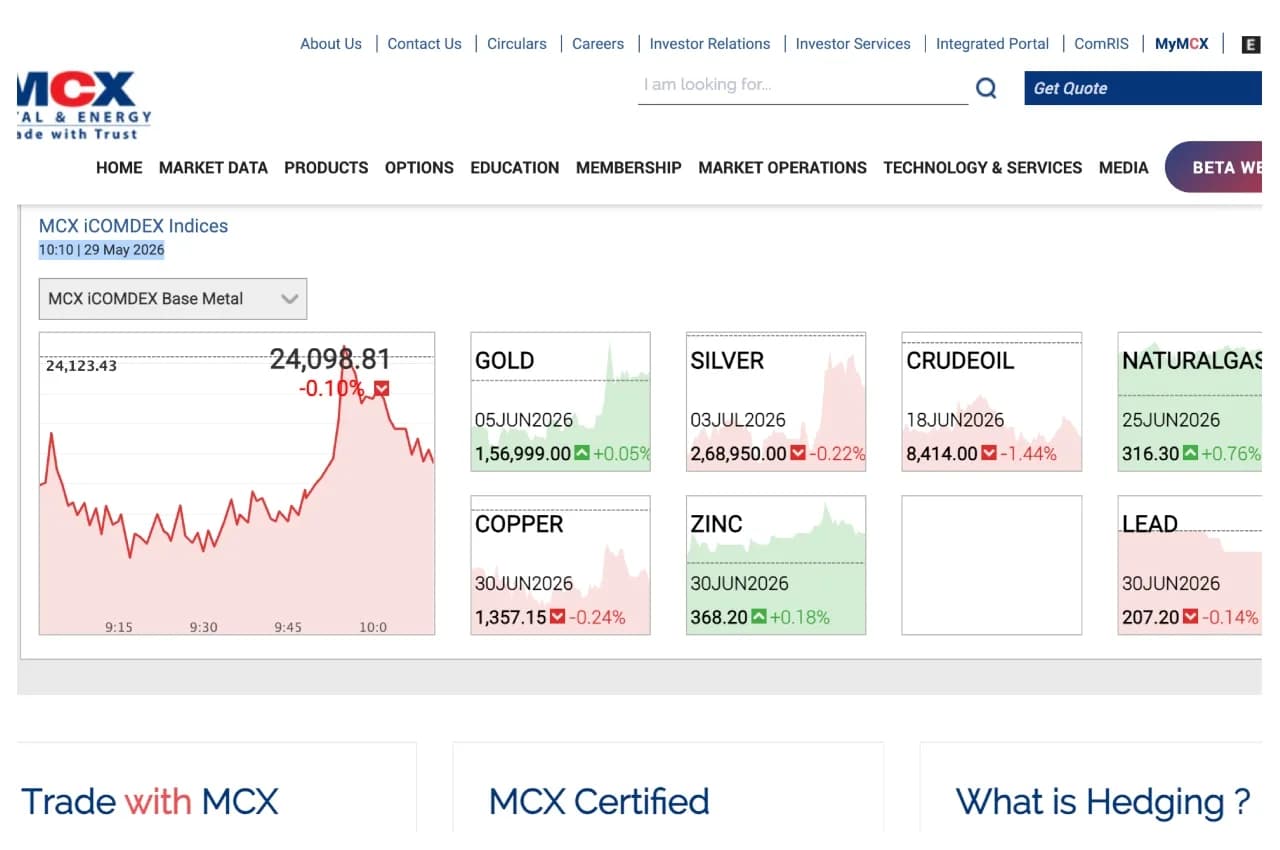Click the CRUDEOIL expiry 18JUN2026

[955, 420]
